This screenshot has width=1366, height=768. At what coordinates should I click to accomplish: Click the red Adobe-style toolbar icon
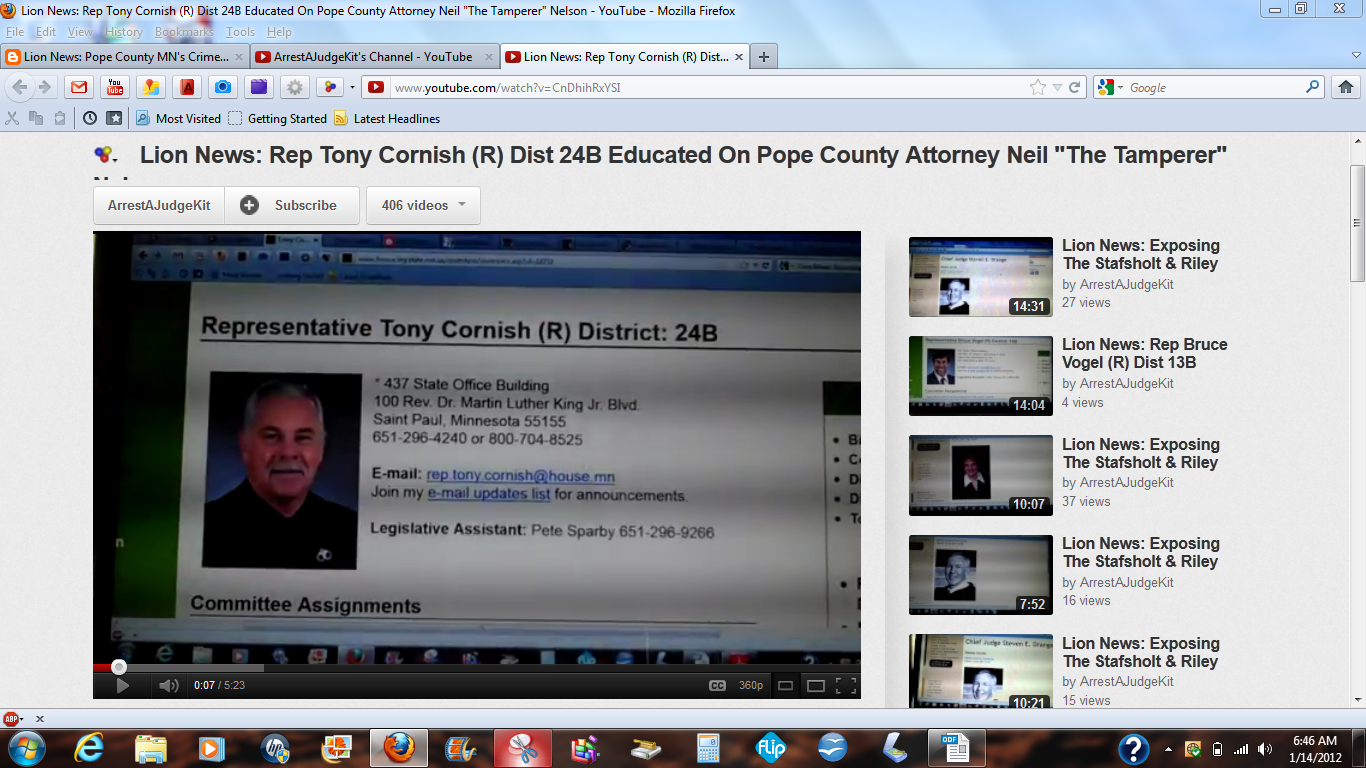click(x=187, y=87)
